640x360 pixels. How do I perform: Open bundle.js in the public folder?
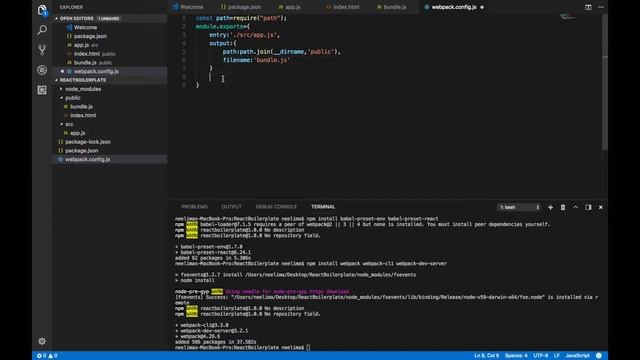[x=81, y=107]
